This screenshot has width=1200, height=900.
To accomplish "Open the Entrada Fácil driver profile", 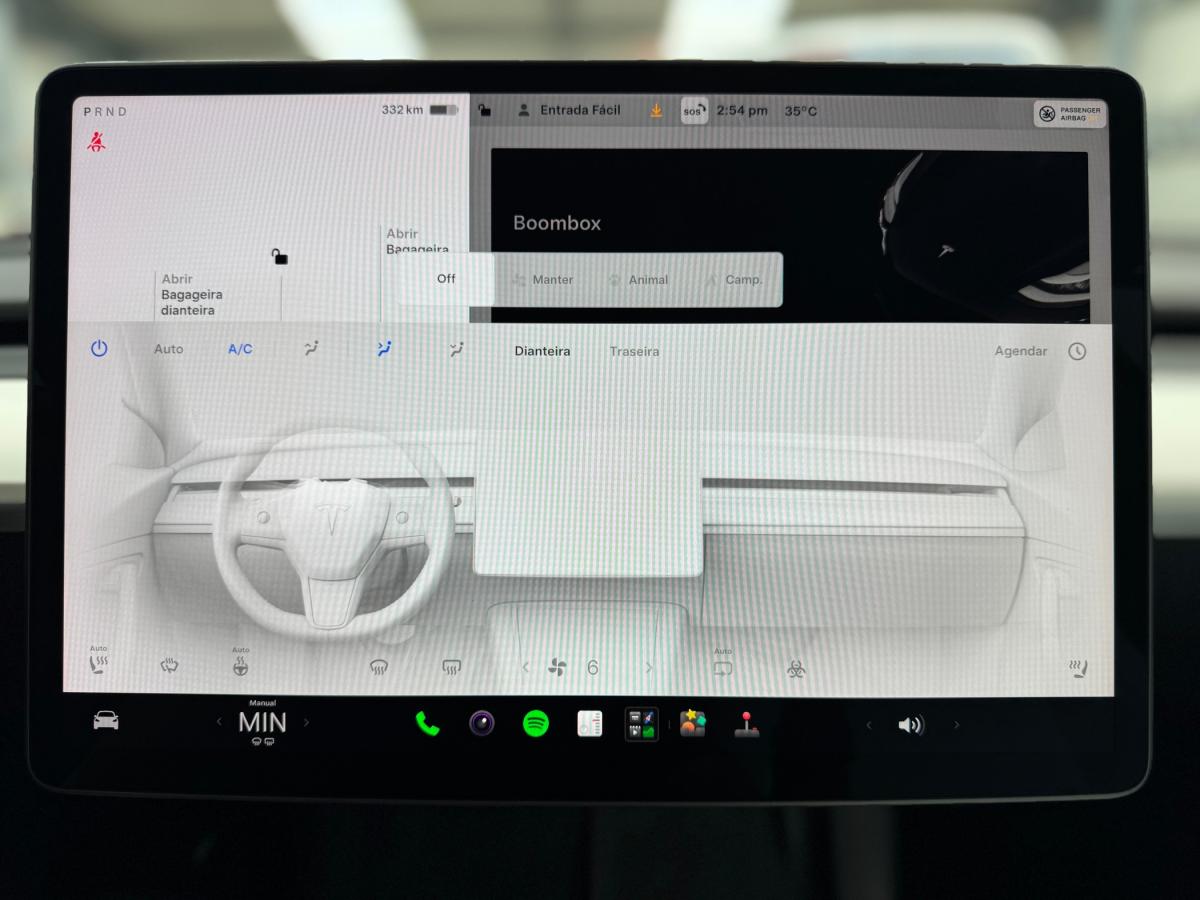I will click(x=569, y=111).
